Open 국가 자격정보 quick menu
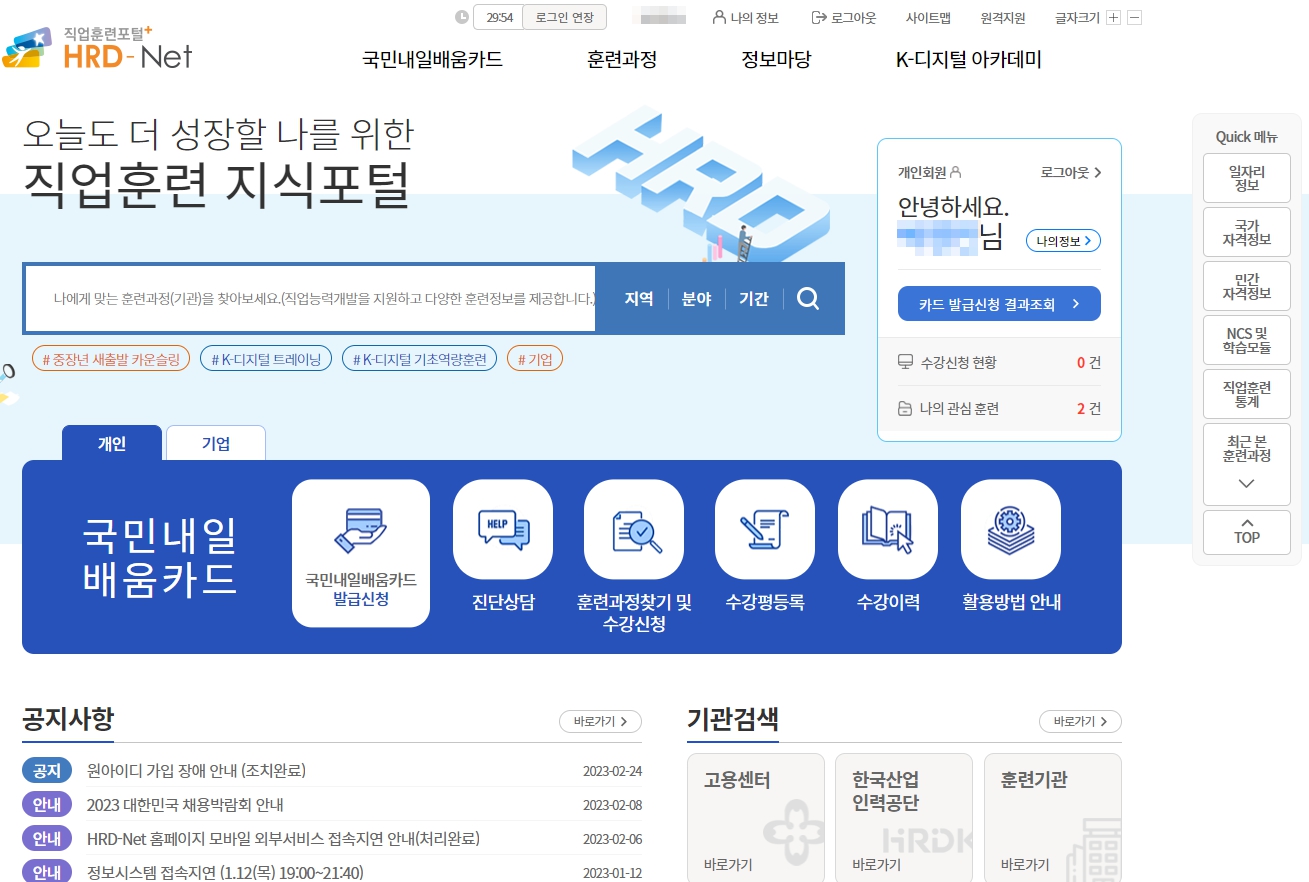 tap(1247, 232)
